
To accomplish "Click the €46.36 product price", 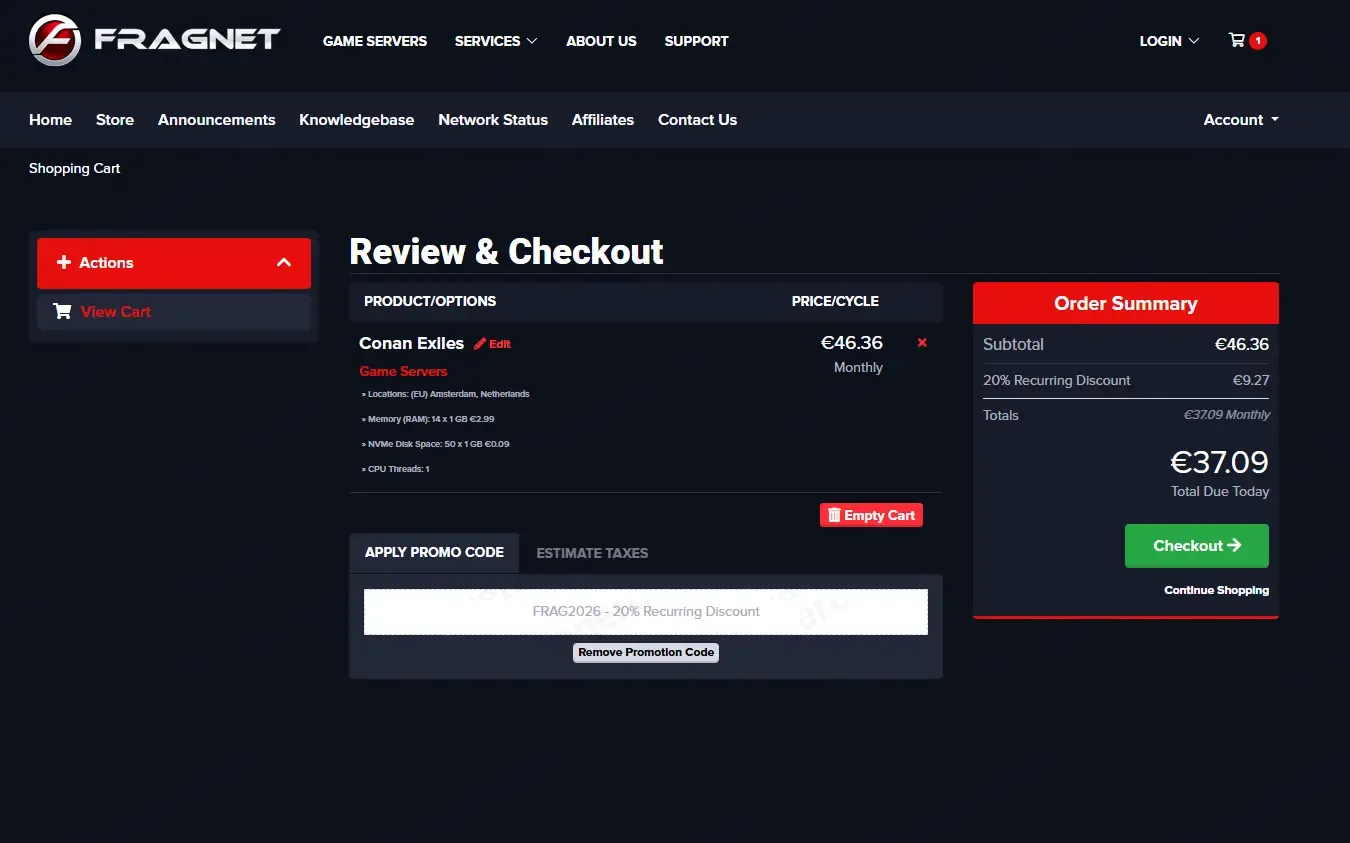I will click(852, 343).
